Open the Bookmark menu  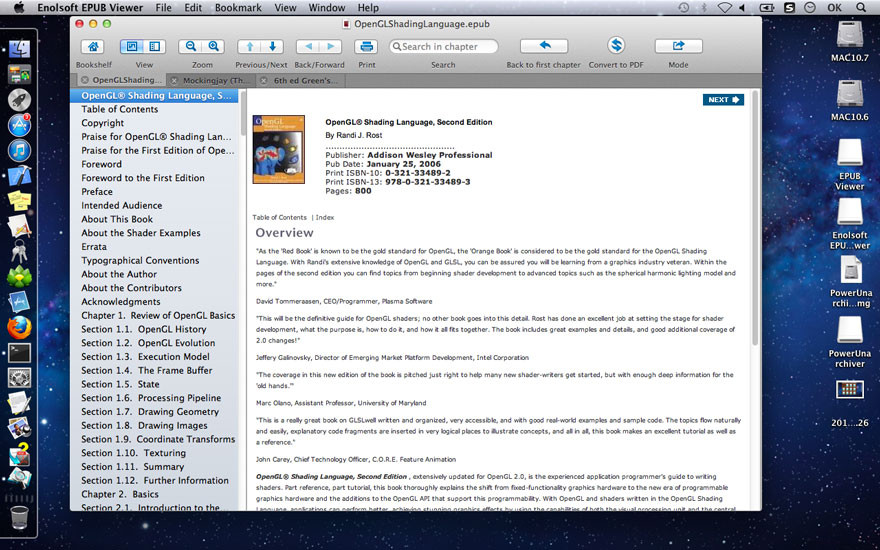point(238,8)
